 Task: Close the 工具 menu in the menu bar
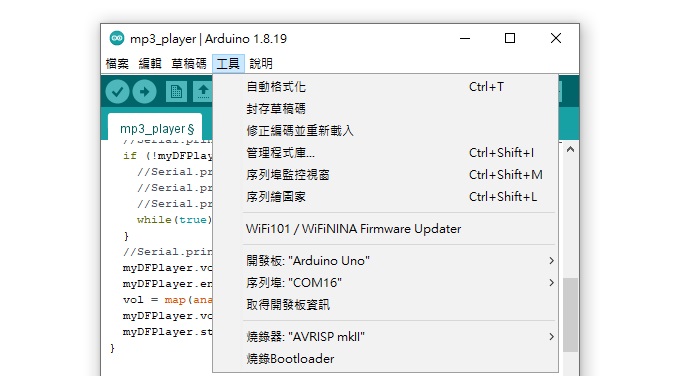pyautogui.click(x=228, y=64)
